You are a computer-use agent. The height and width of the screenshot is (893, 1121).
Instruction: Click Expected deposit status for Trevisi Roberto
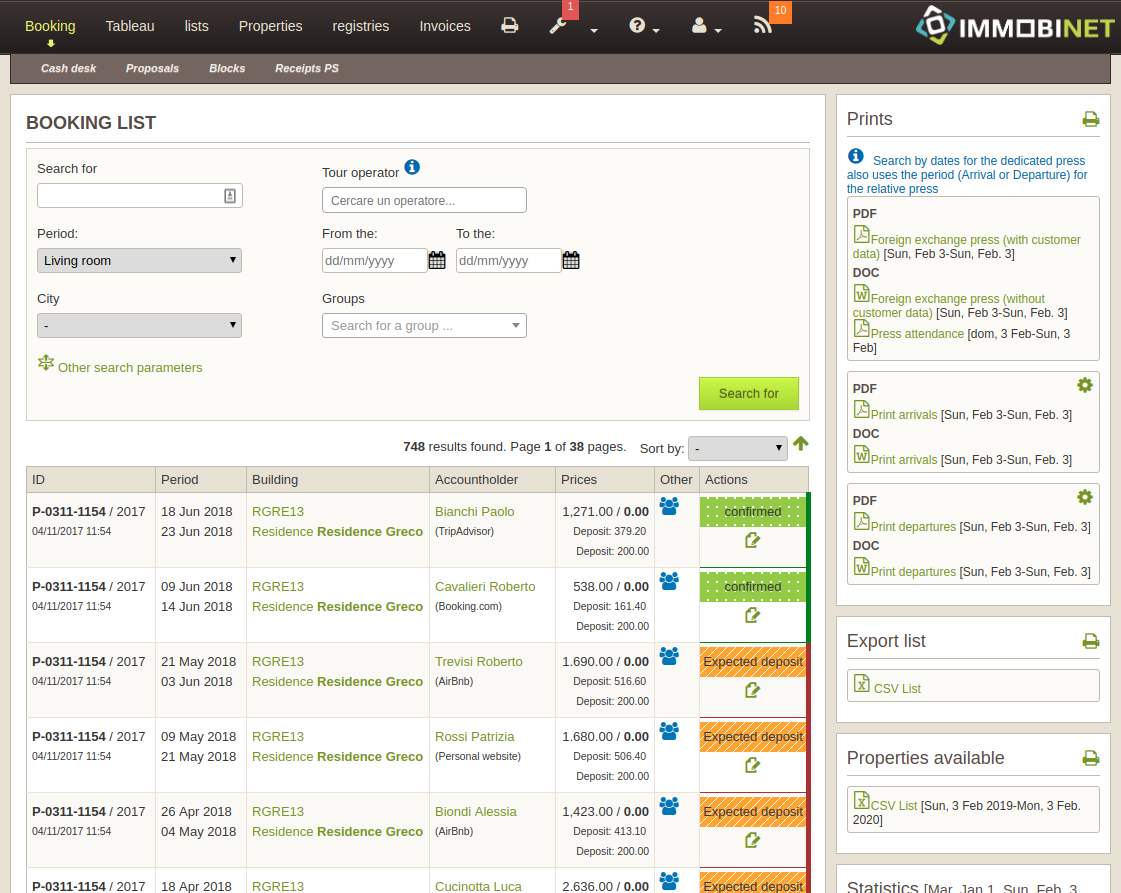pyautogui.click(x=753, y=662)
